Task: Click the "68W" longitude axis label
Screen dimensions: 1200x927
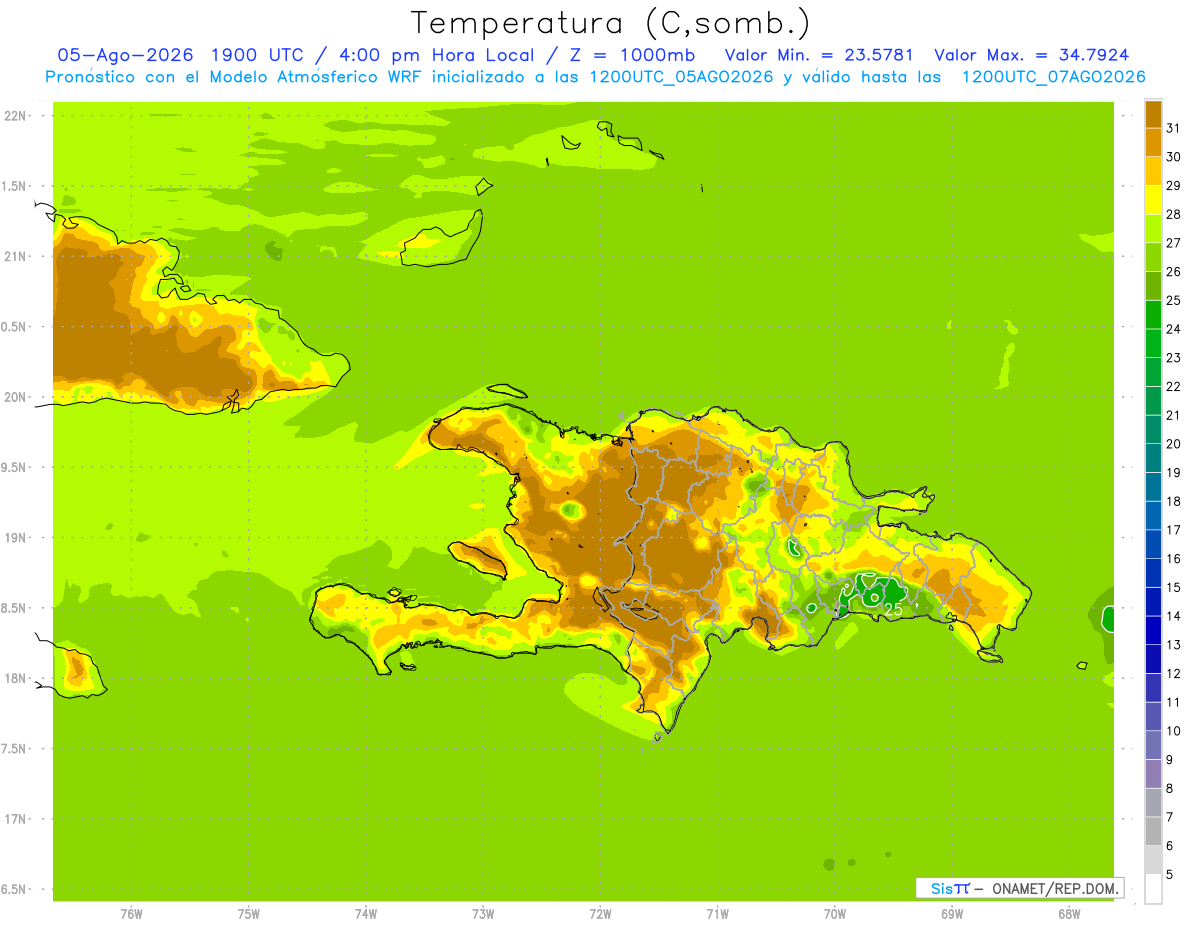Action: [1068, 913]
